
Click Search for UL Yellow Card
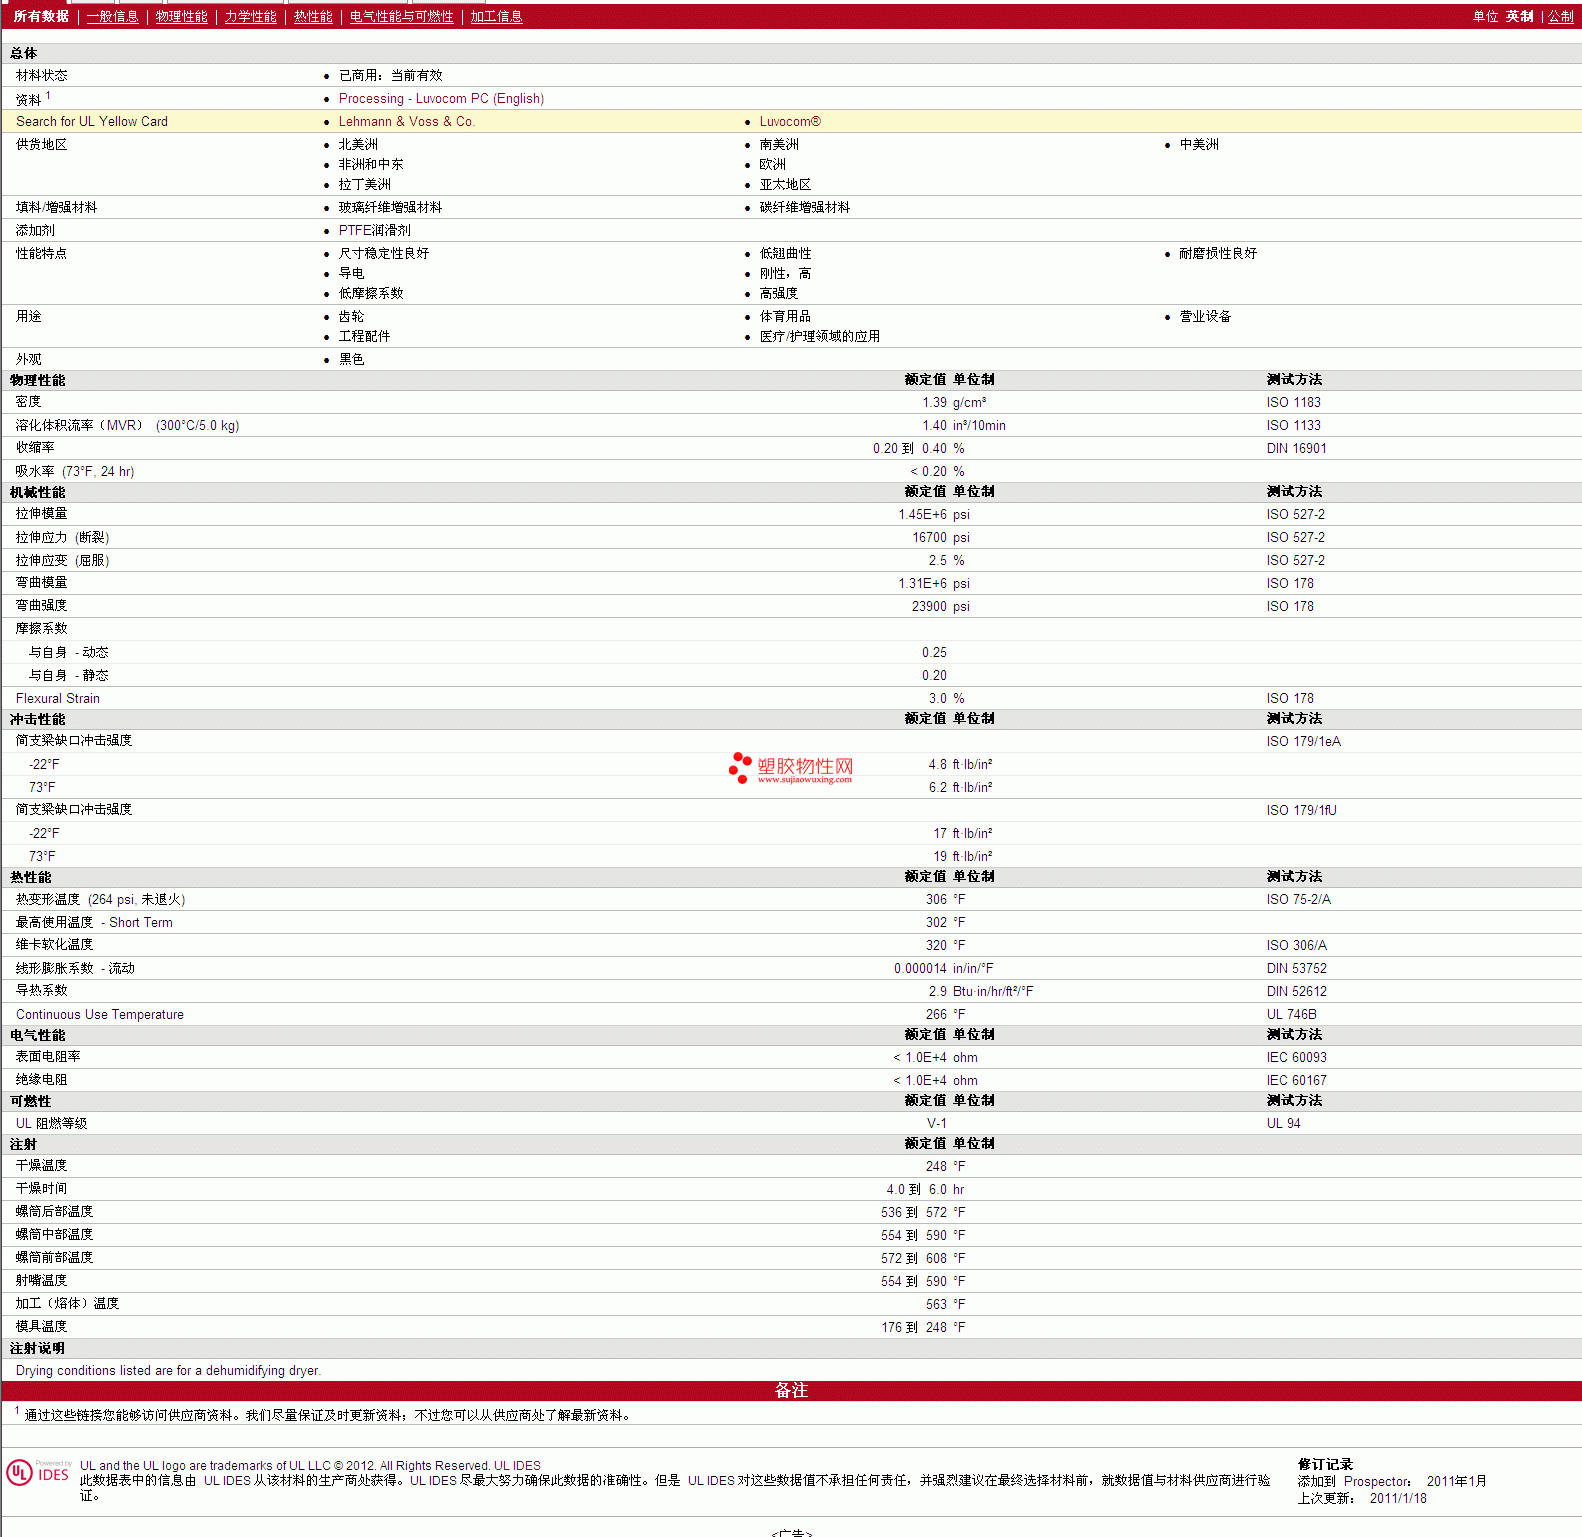click(x=92, y=121)
